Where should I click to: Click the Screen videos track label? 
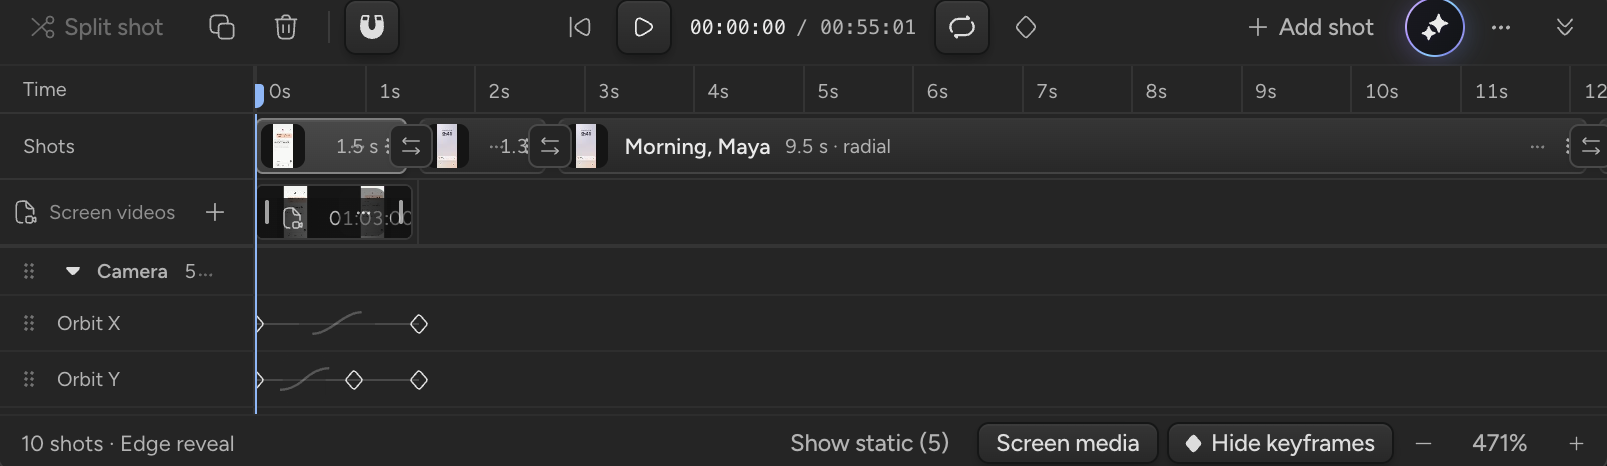(x=112, y=212)
